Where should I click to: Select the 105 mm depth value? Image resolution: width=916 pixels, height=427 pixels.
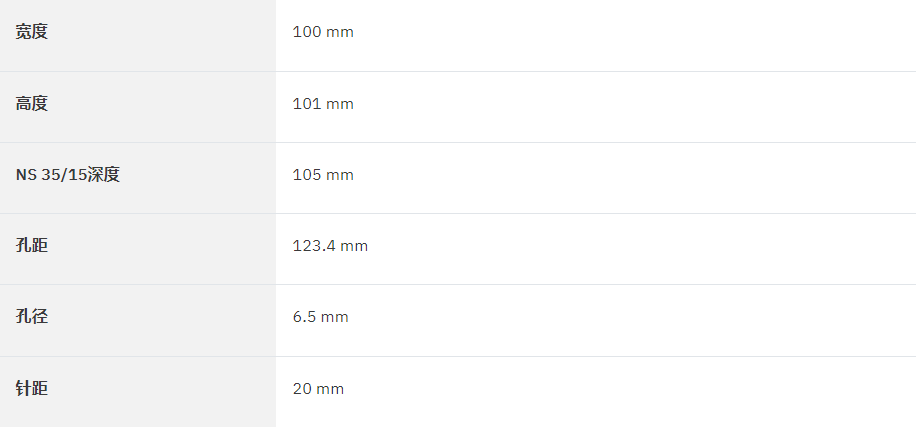tap(323, 175)
